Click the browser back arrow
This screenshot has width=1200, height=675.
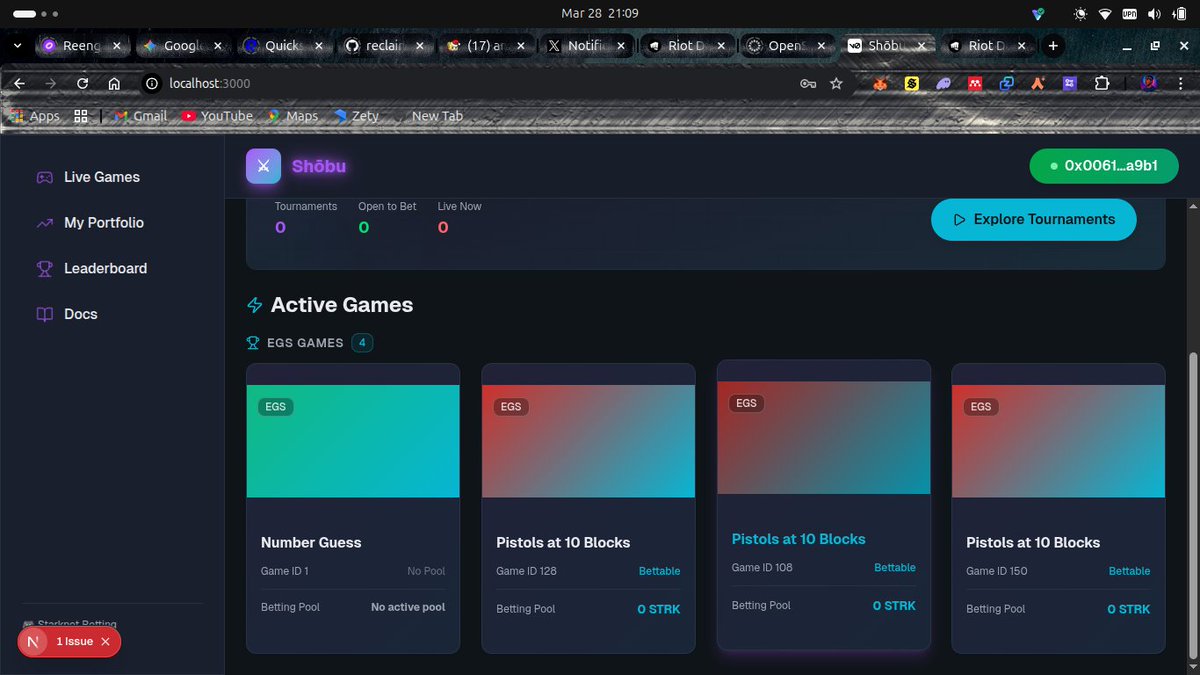(20, 84)
